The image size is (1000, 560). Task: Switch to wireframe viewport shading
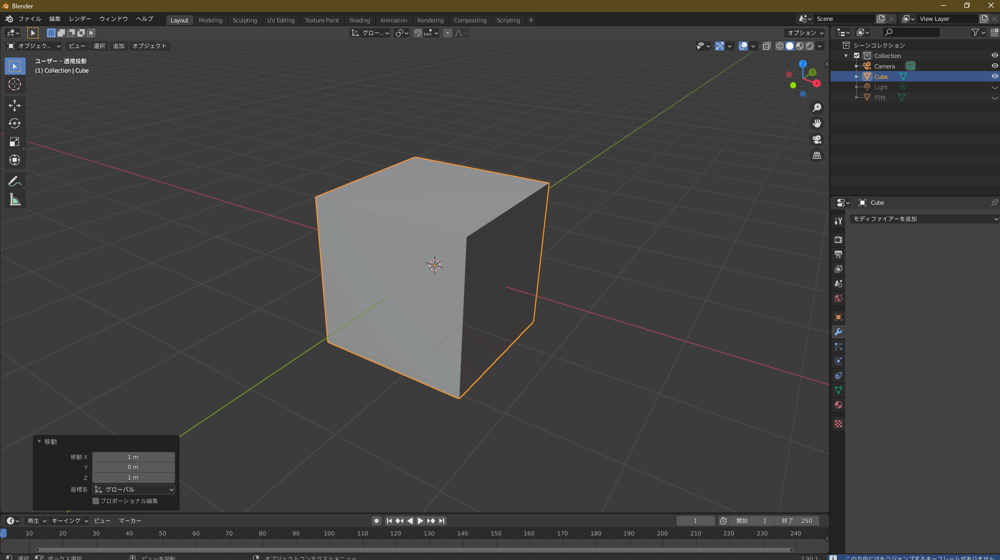tap(779, 46)
